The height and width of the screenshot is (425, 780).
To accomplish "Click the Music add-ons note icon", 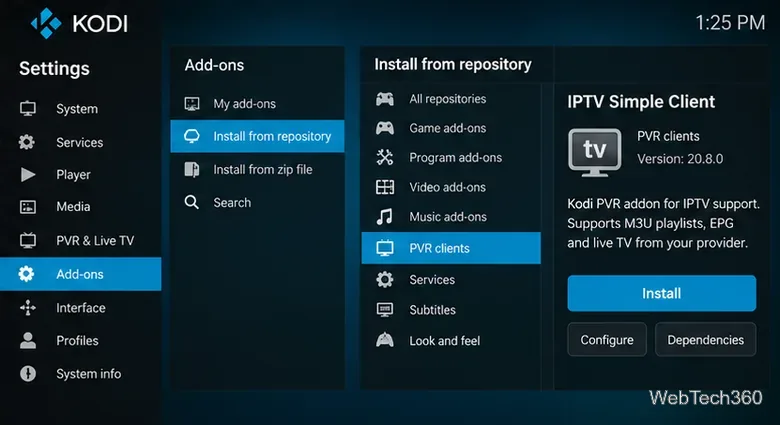I will tap(385, 216).
